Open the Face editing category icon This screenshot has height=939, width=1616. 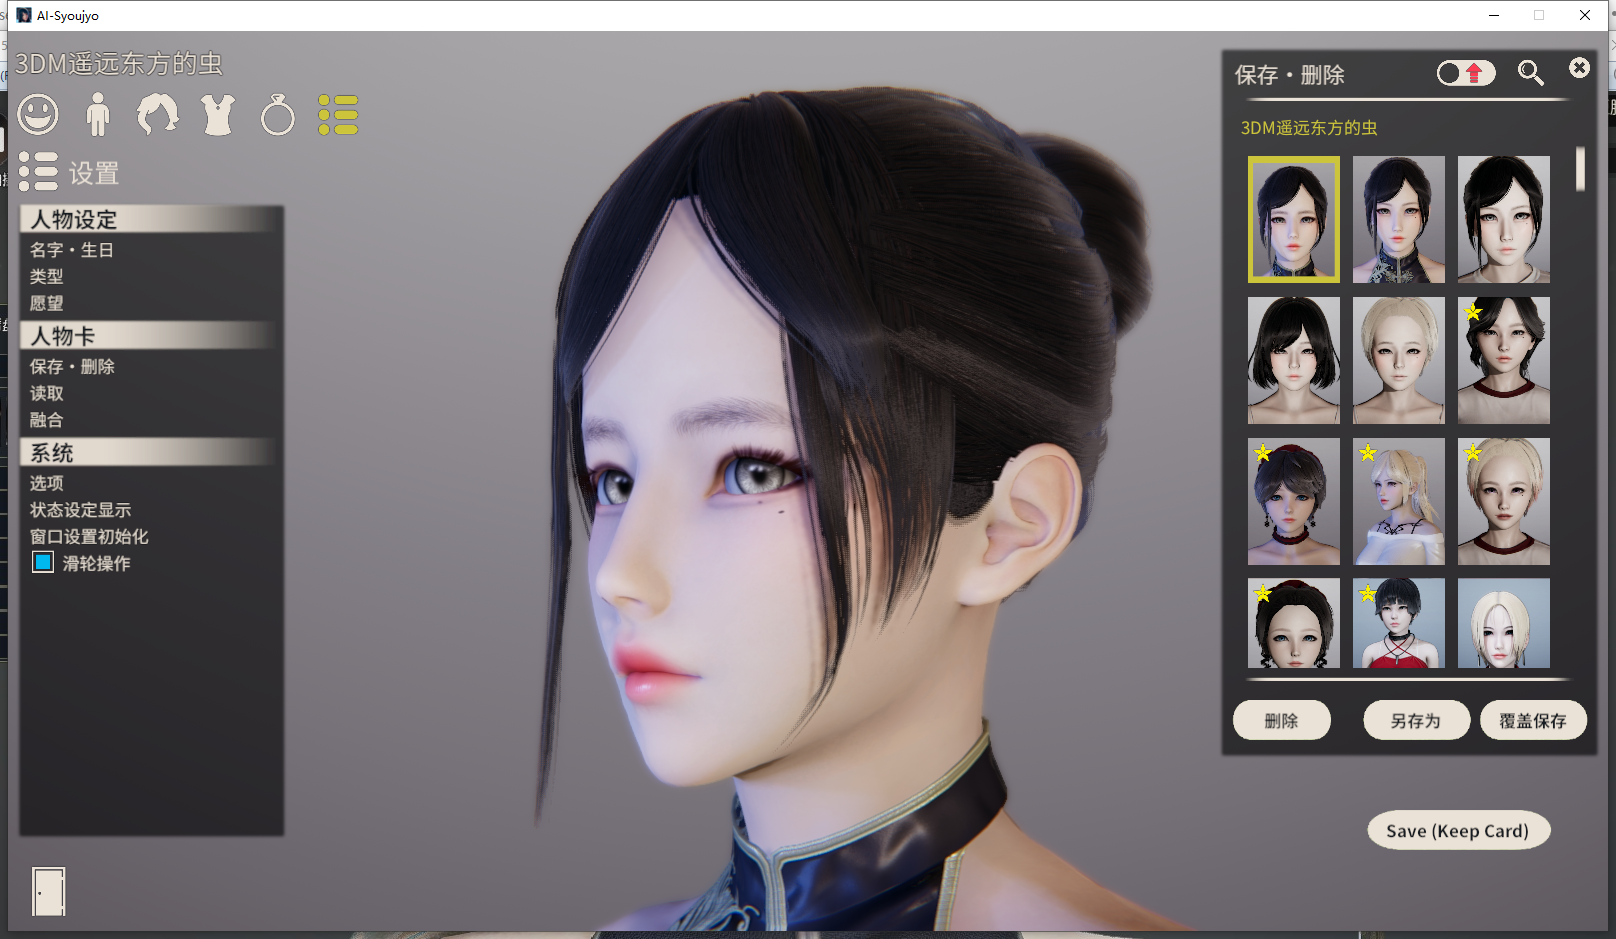(38, 115)
